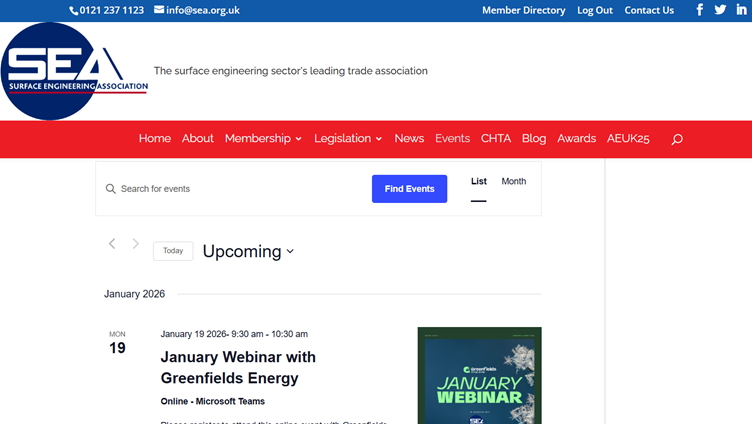752x424 pixels.
Task: Open the Facebook social icon
Action: [700, 10]
